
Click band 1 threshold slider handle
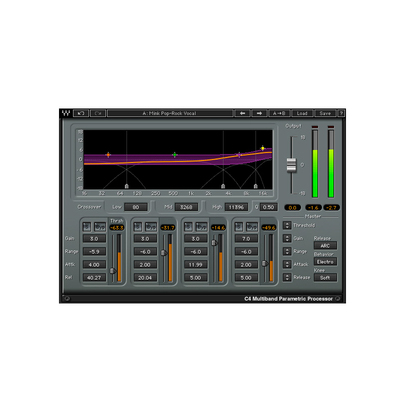(x=113, y=271)
